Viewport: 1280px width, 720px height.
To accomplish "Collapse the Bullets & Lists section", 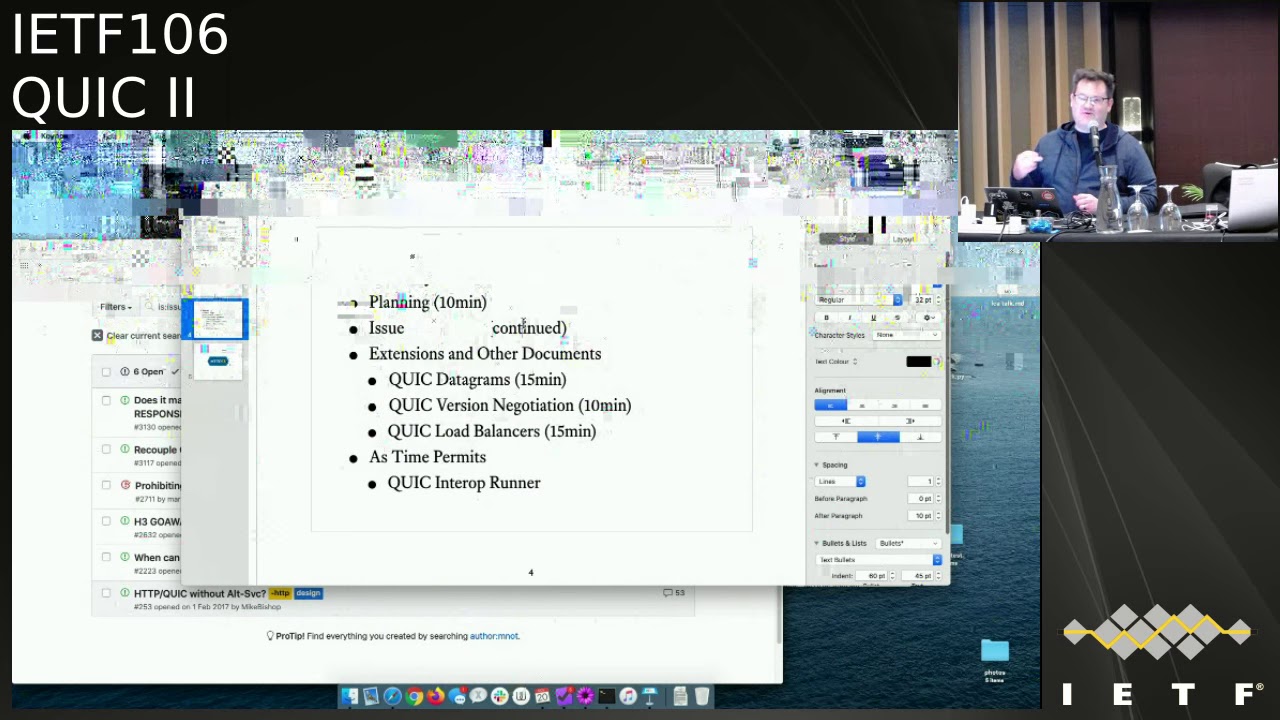I will [816, 543].
